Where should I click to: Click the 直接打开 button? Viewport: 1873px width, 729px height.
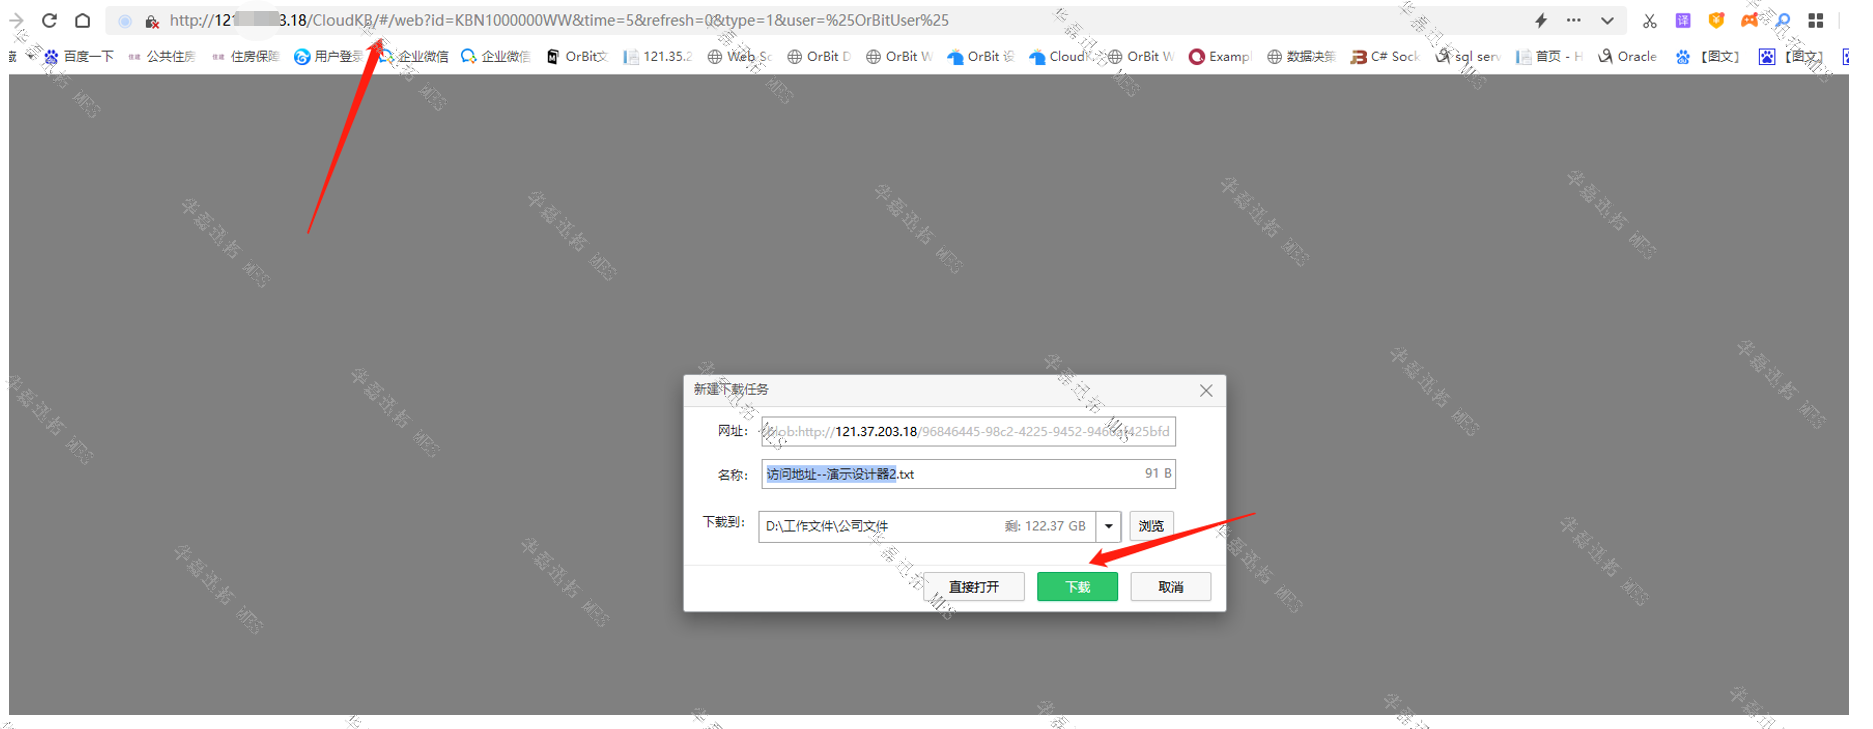974,587
